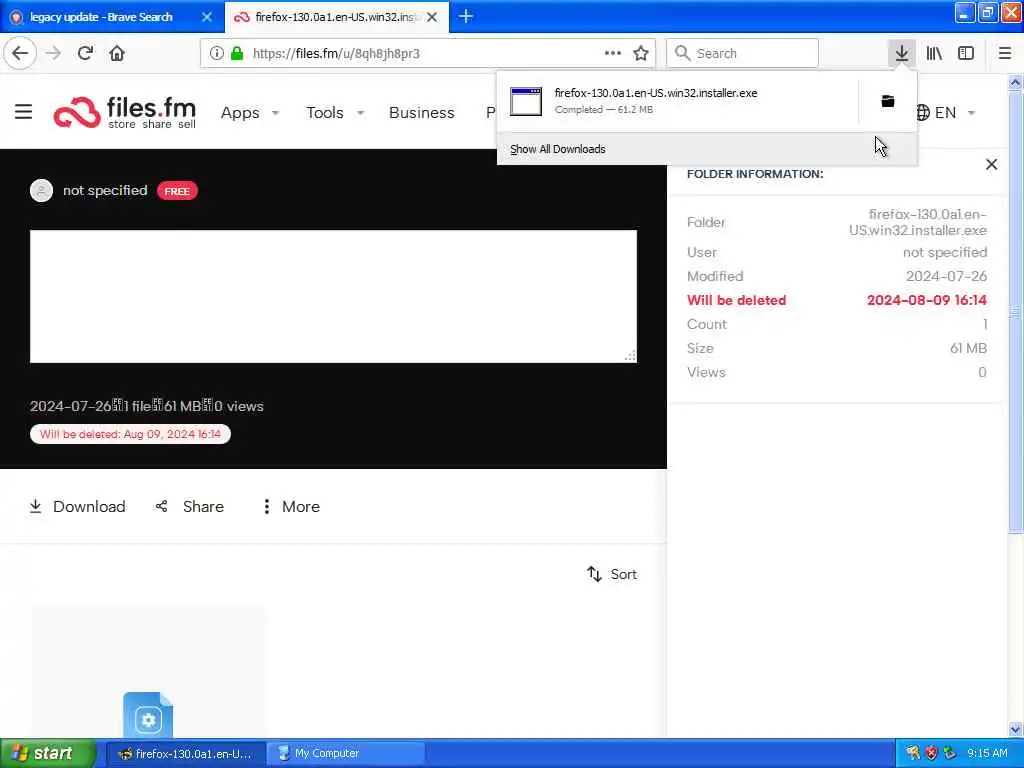
Task: Click the FOLDER INFORMATION heading
Action: tap(755, 174)
